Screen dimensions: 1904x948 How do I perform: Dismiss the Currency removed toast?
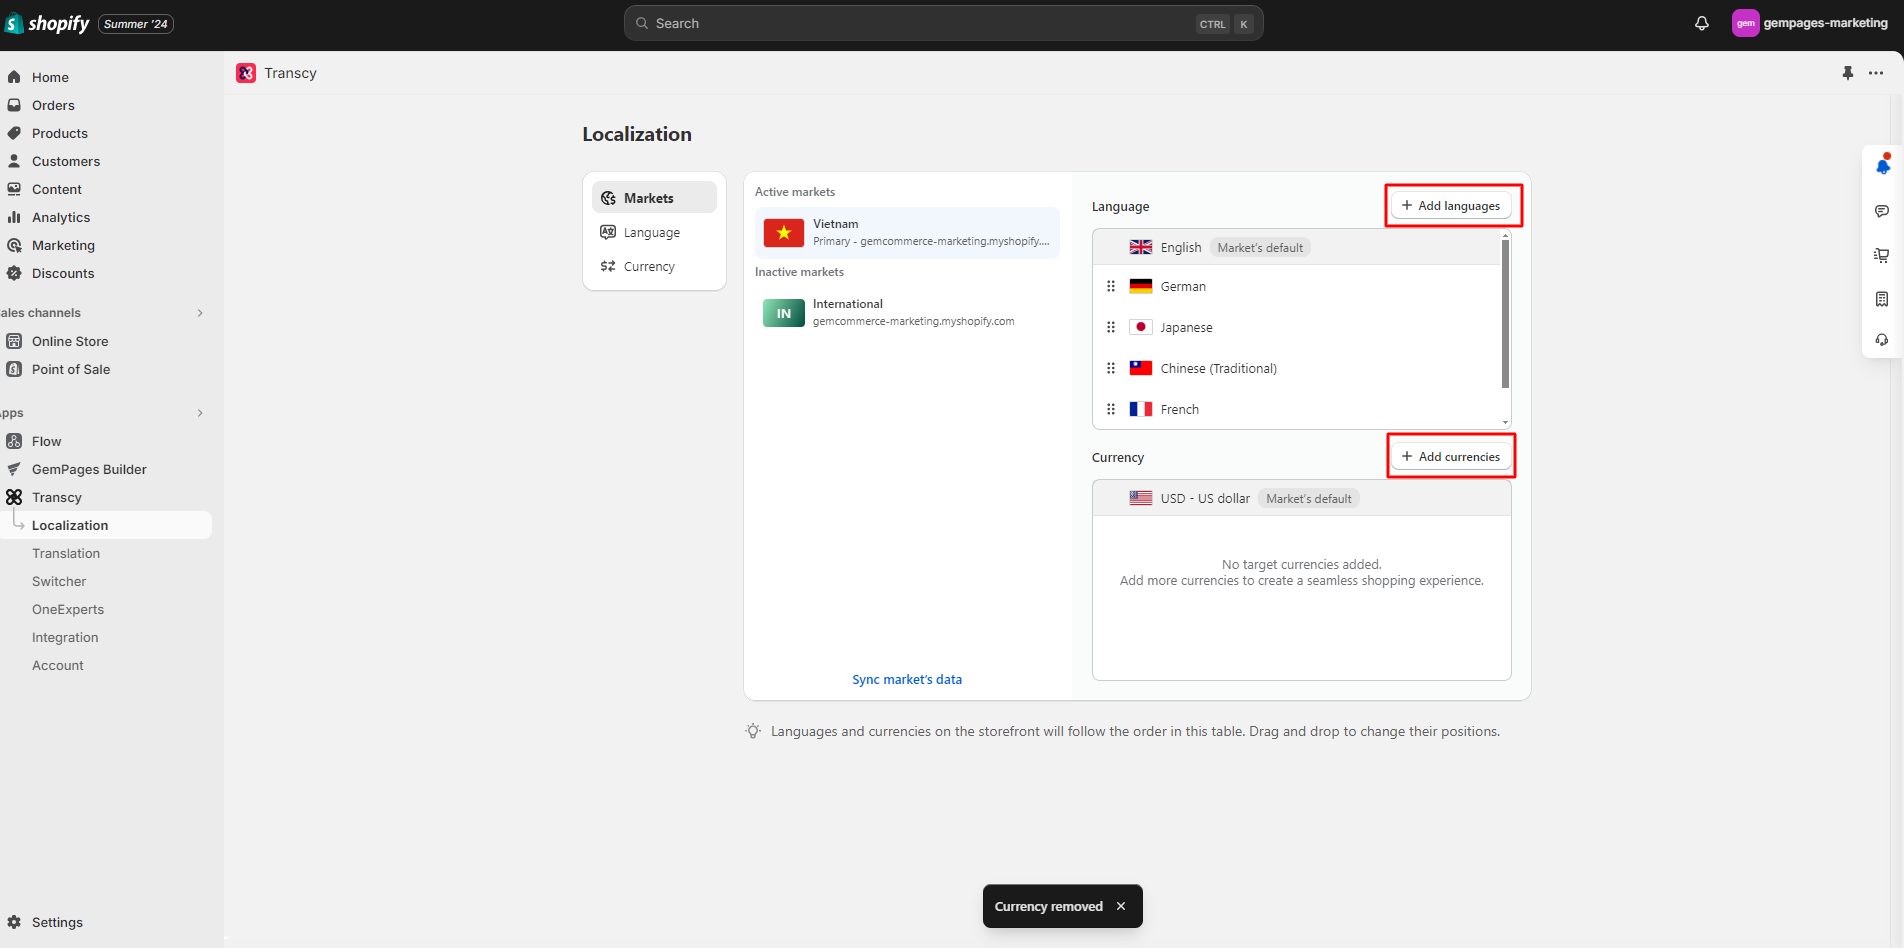(1120, 906)
